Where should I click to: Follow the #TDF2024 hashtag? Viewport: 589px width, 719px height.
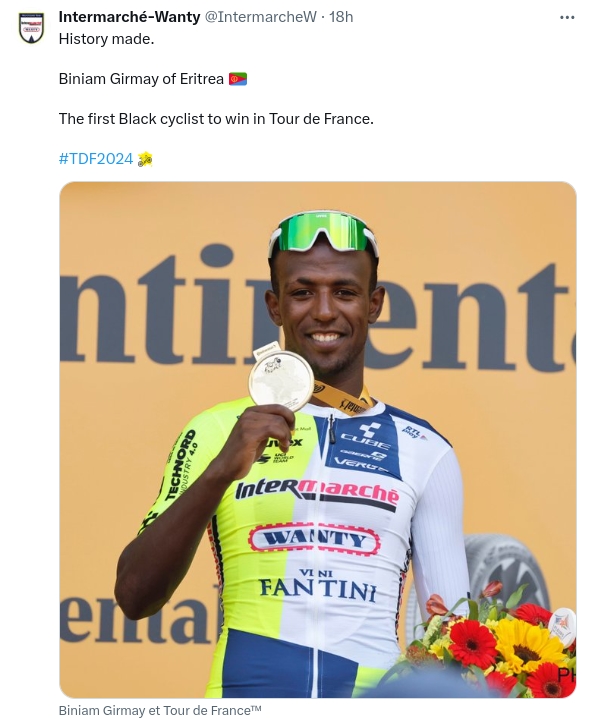96,159
